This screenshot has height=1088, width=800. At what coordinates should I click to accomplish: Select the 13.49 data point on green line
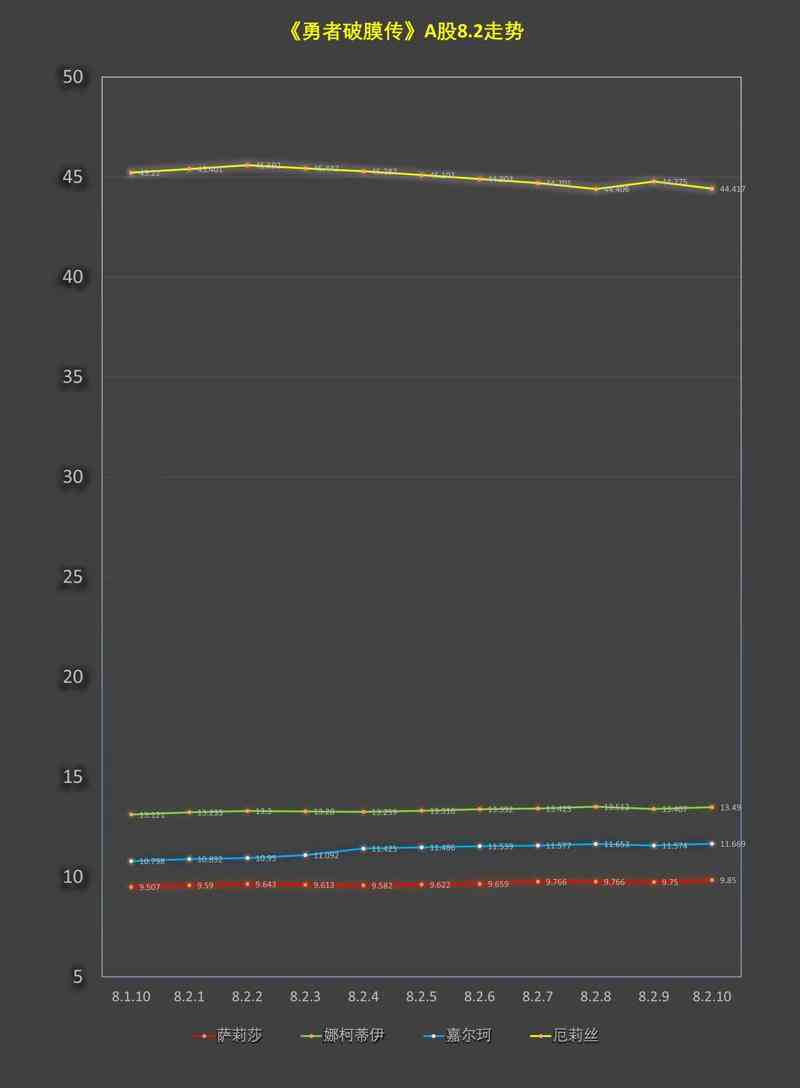coord(711,807)
